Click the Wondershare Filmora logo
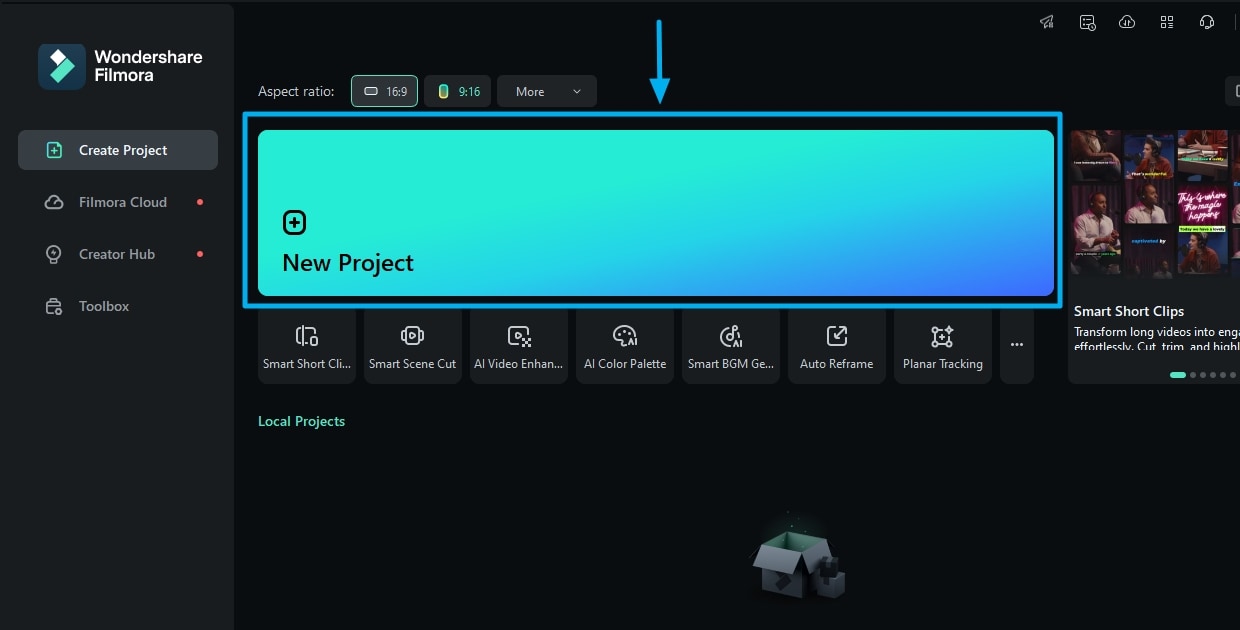Viewport: 1240px width, 630px height. click(120, 66)
